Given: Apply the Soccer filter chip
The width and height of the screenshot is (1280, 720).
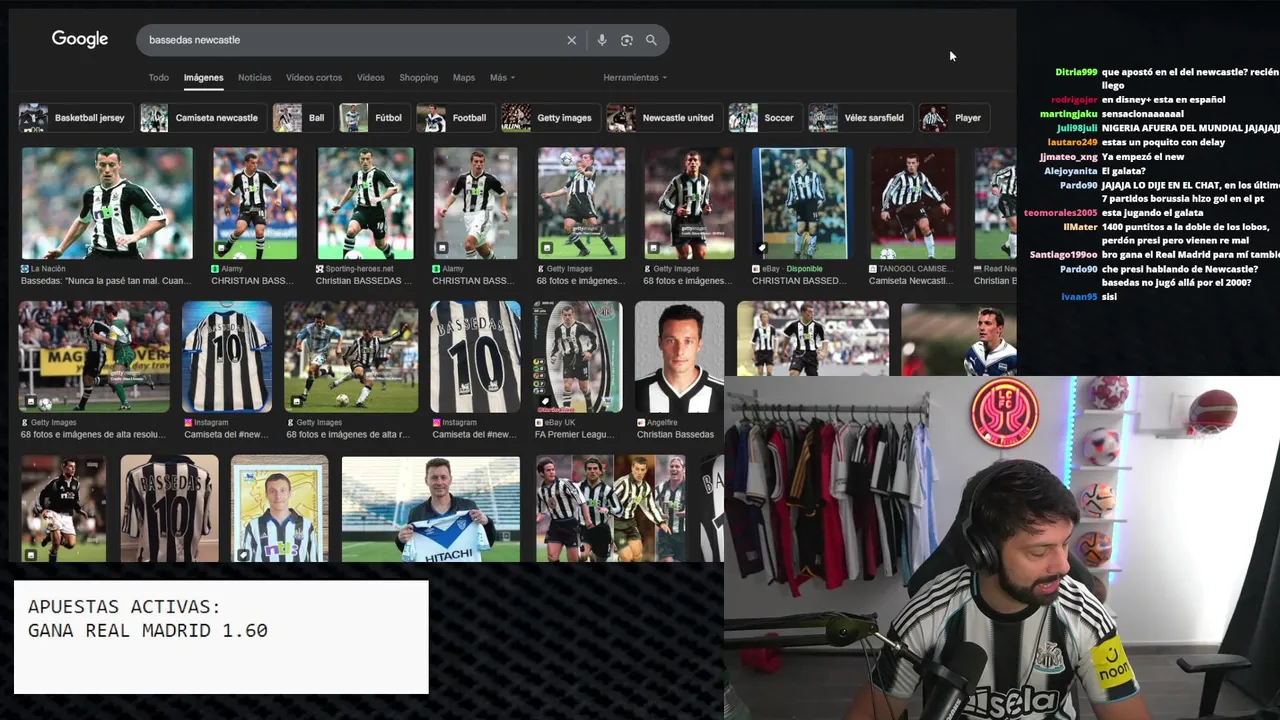Looking at the screenshot, I should (763, 118).
